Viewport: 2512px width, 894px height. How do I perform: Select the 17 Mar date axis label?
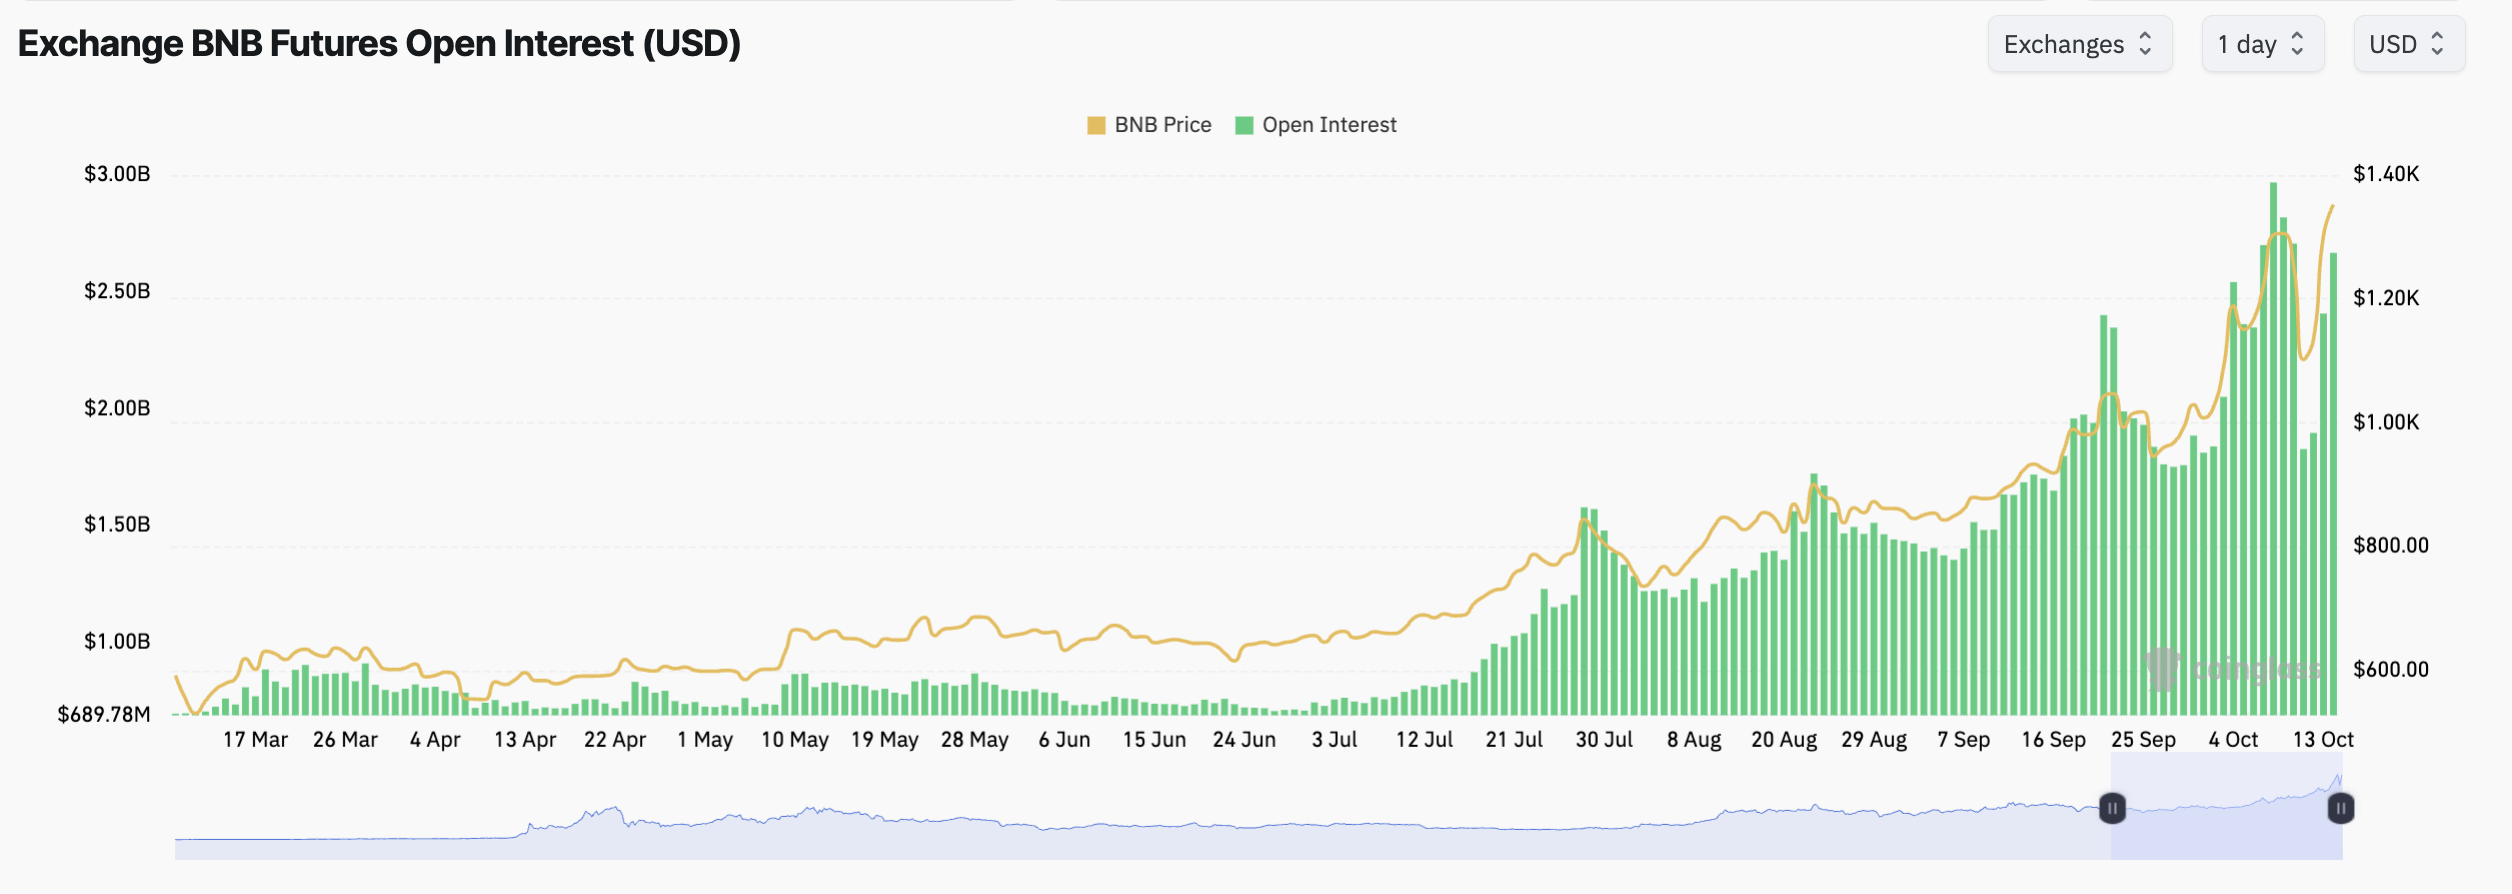[x=255, y=740]
